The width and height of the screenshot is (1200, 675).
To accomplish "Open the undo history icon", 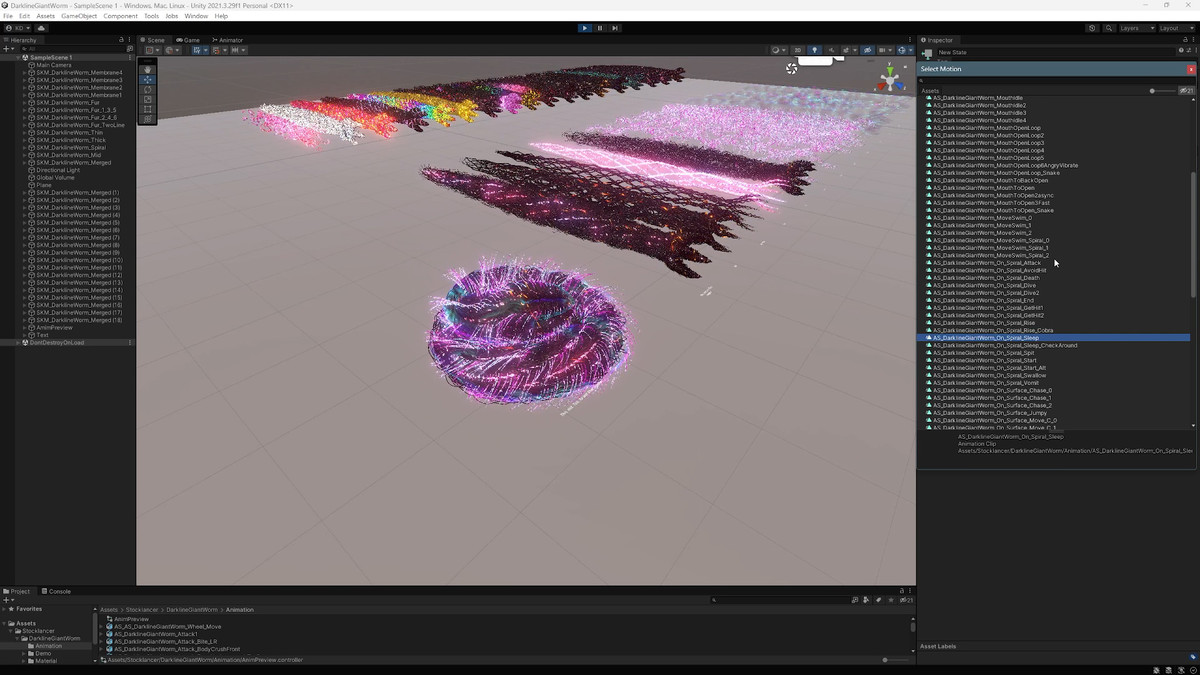I will point(1092,28).
